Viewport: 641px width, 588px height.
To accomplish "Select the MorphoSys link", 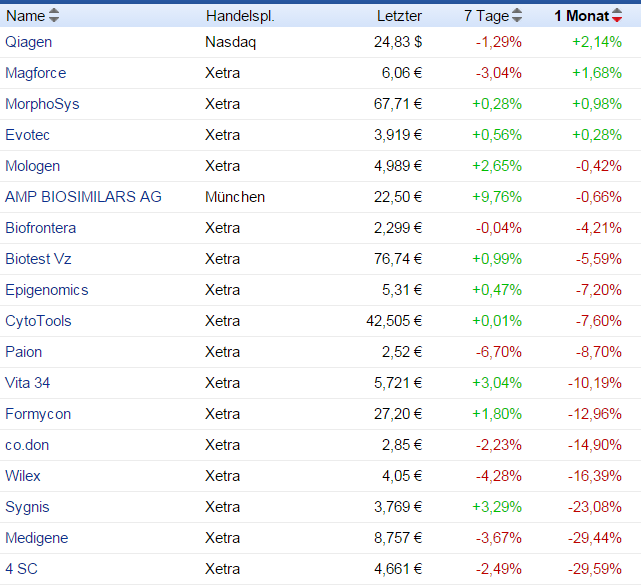I will point(42,104).
